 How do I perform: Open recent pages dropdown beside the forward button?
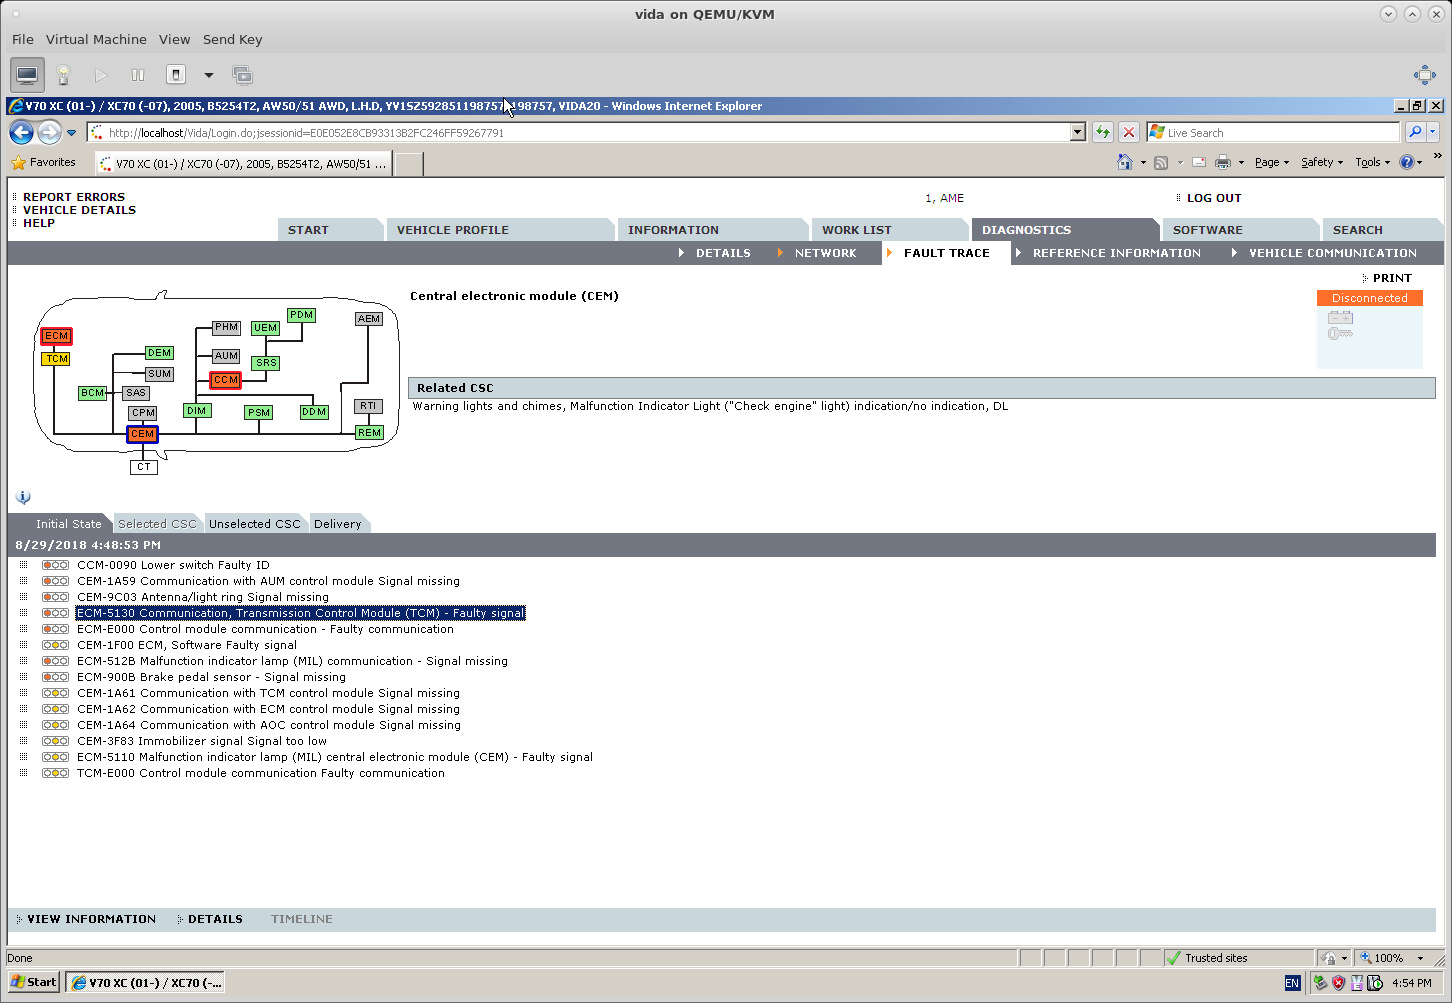click(x=71, y=133)
